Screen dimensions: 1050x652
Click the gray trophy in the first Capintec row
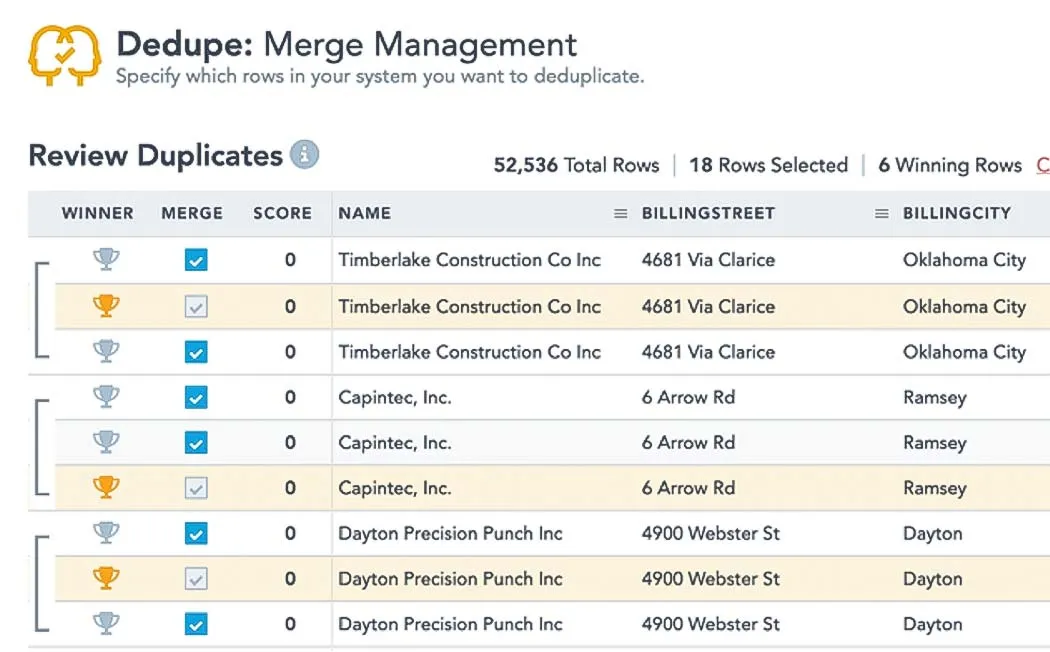106,397
